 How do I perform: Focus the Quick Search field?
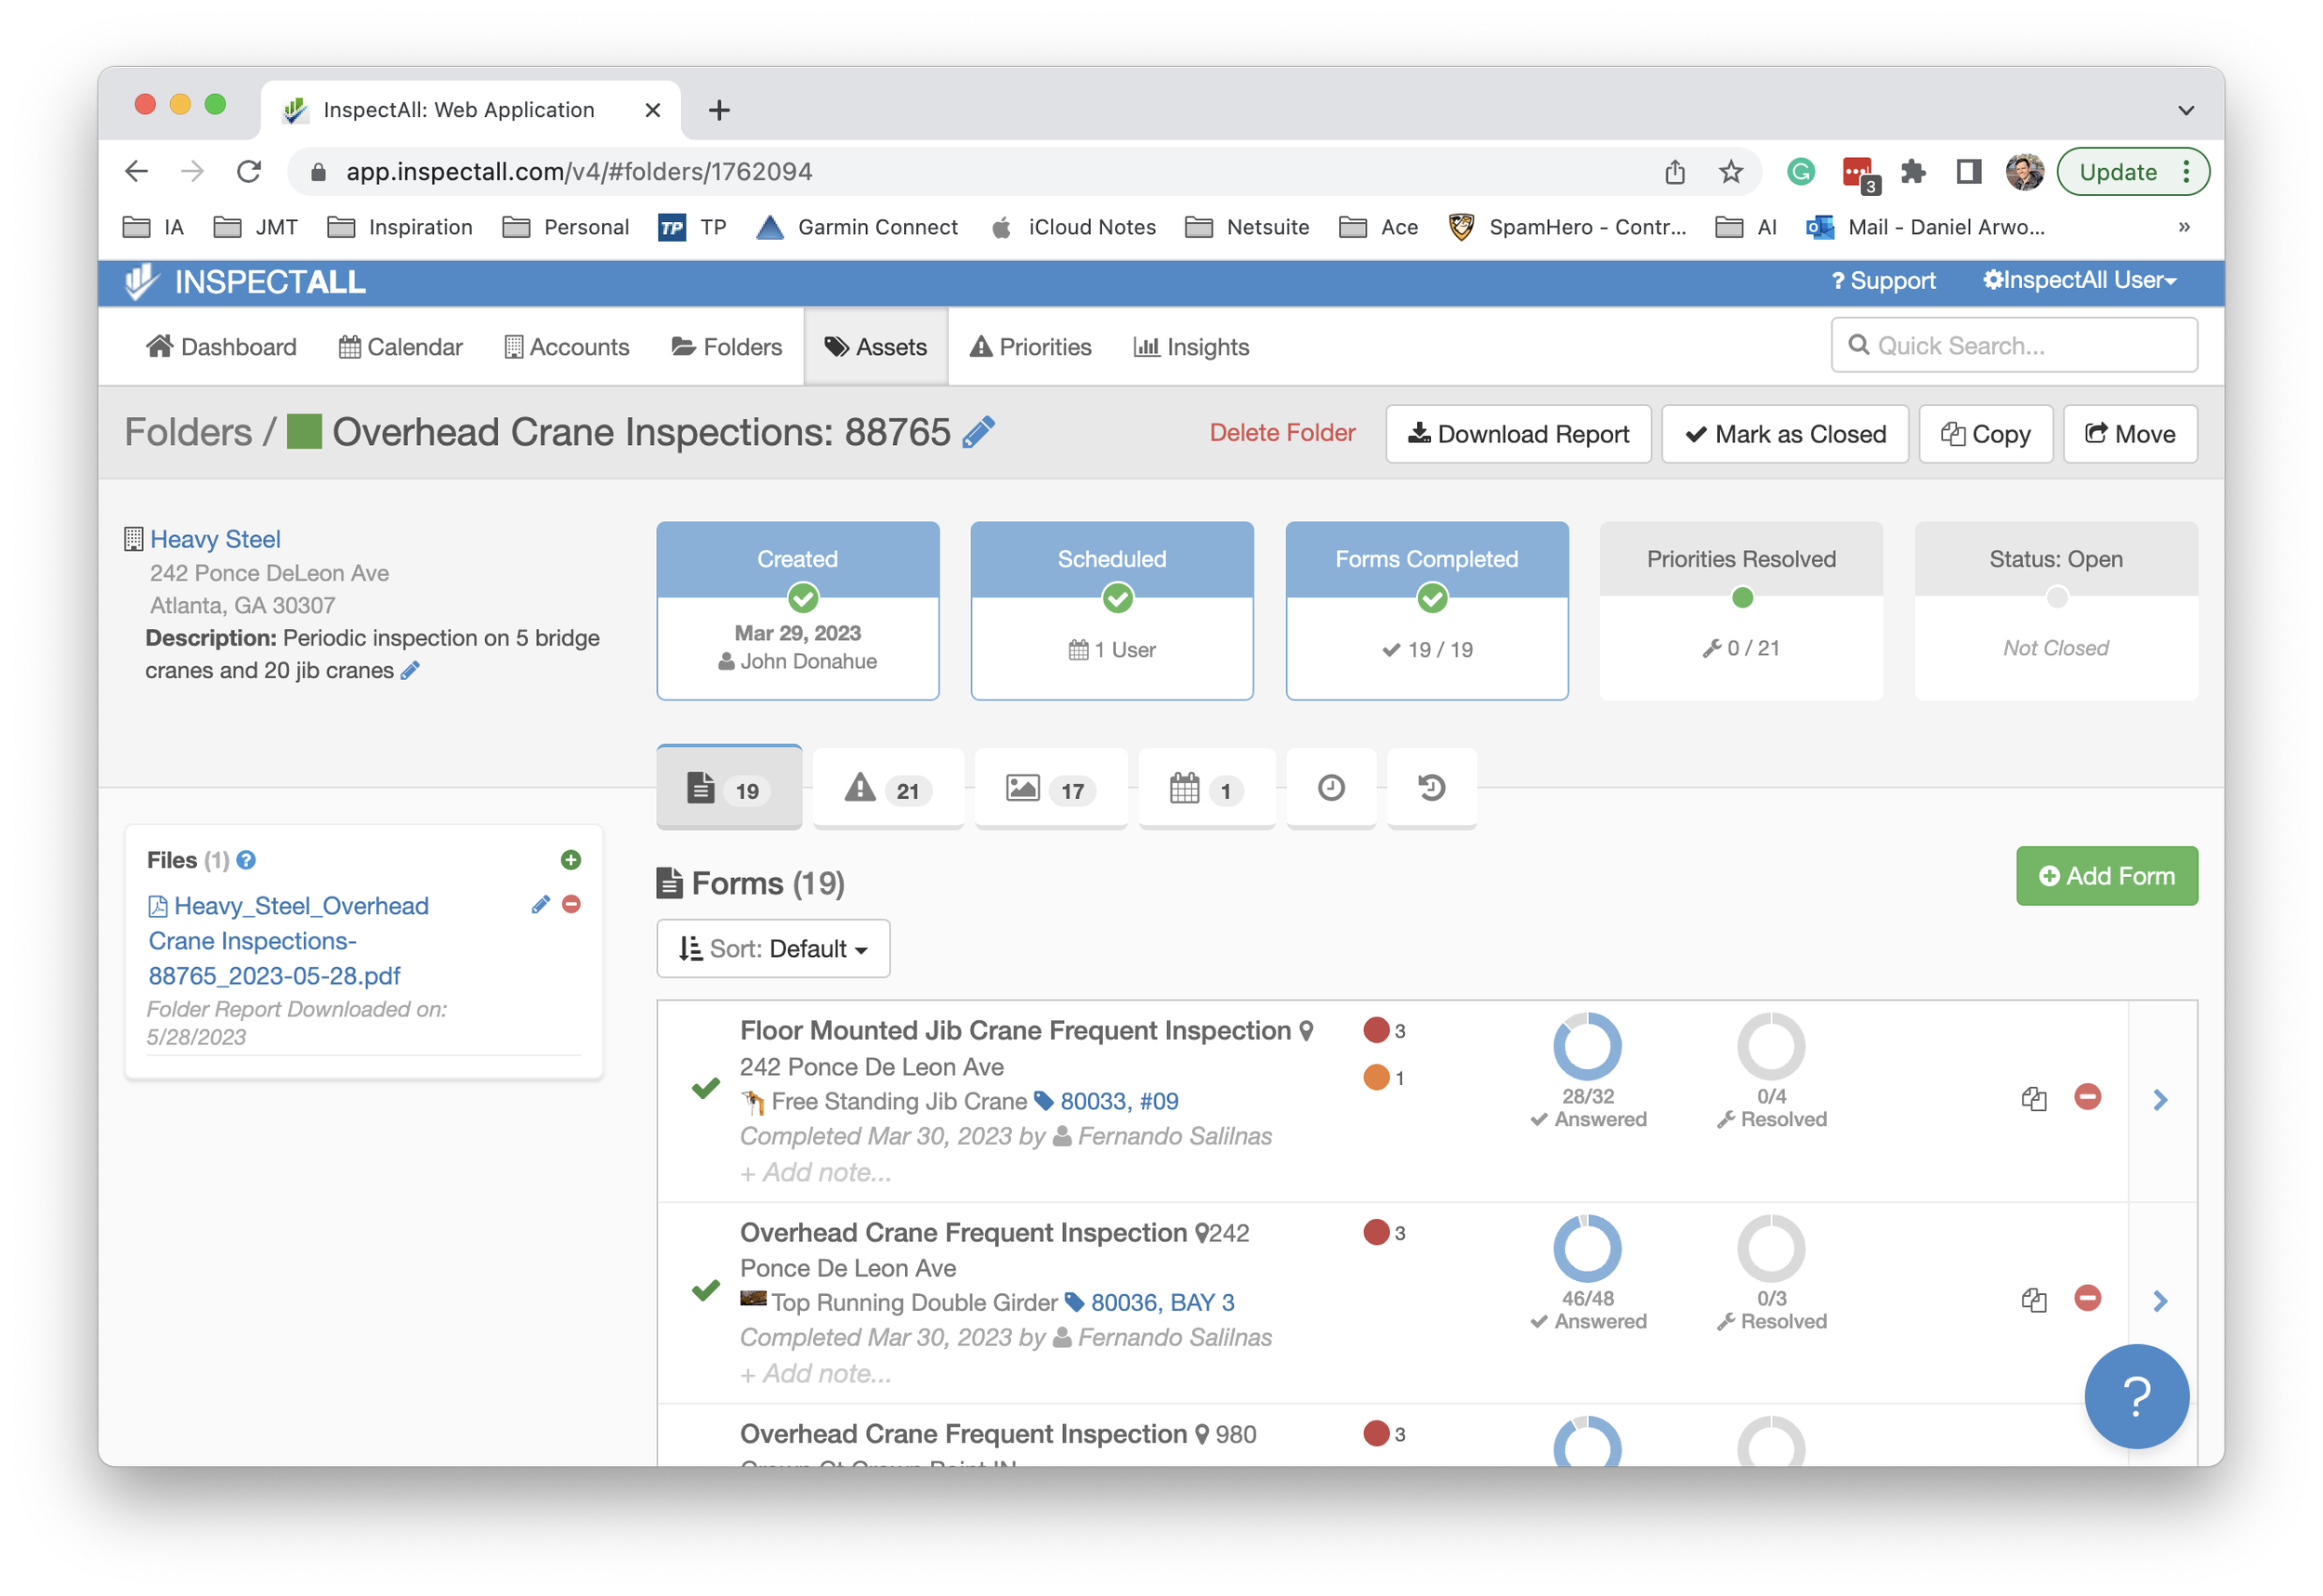pyautogui.click(x=2014, y=346)
